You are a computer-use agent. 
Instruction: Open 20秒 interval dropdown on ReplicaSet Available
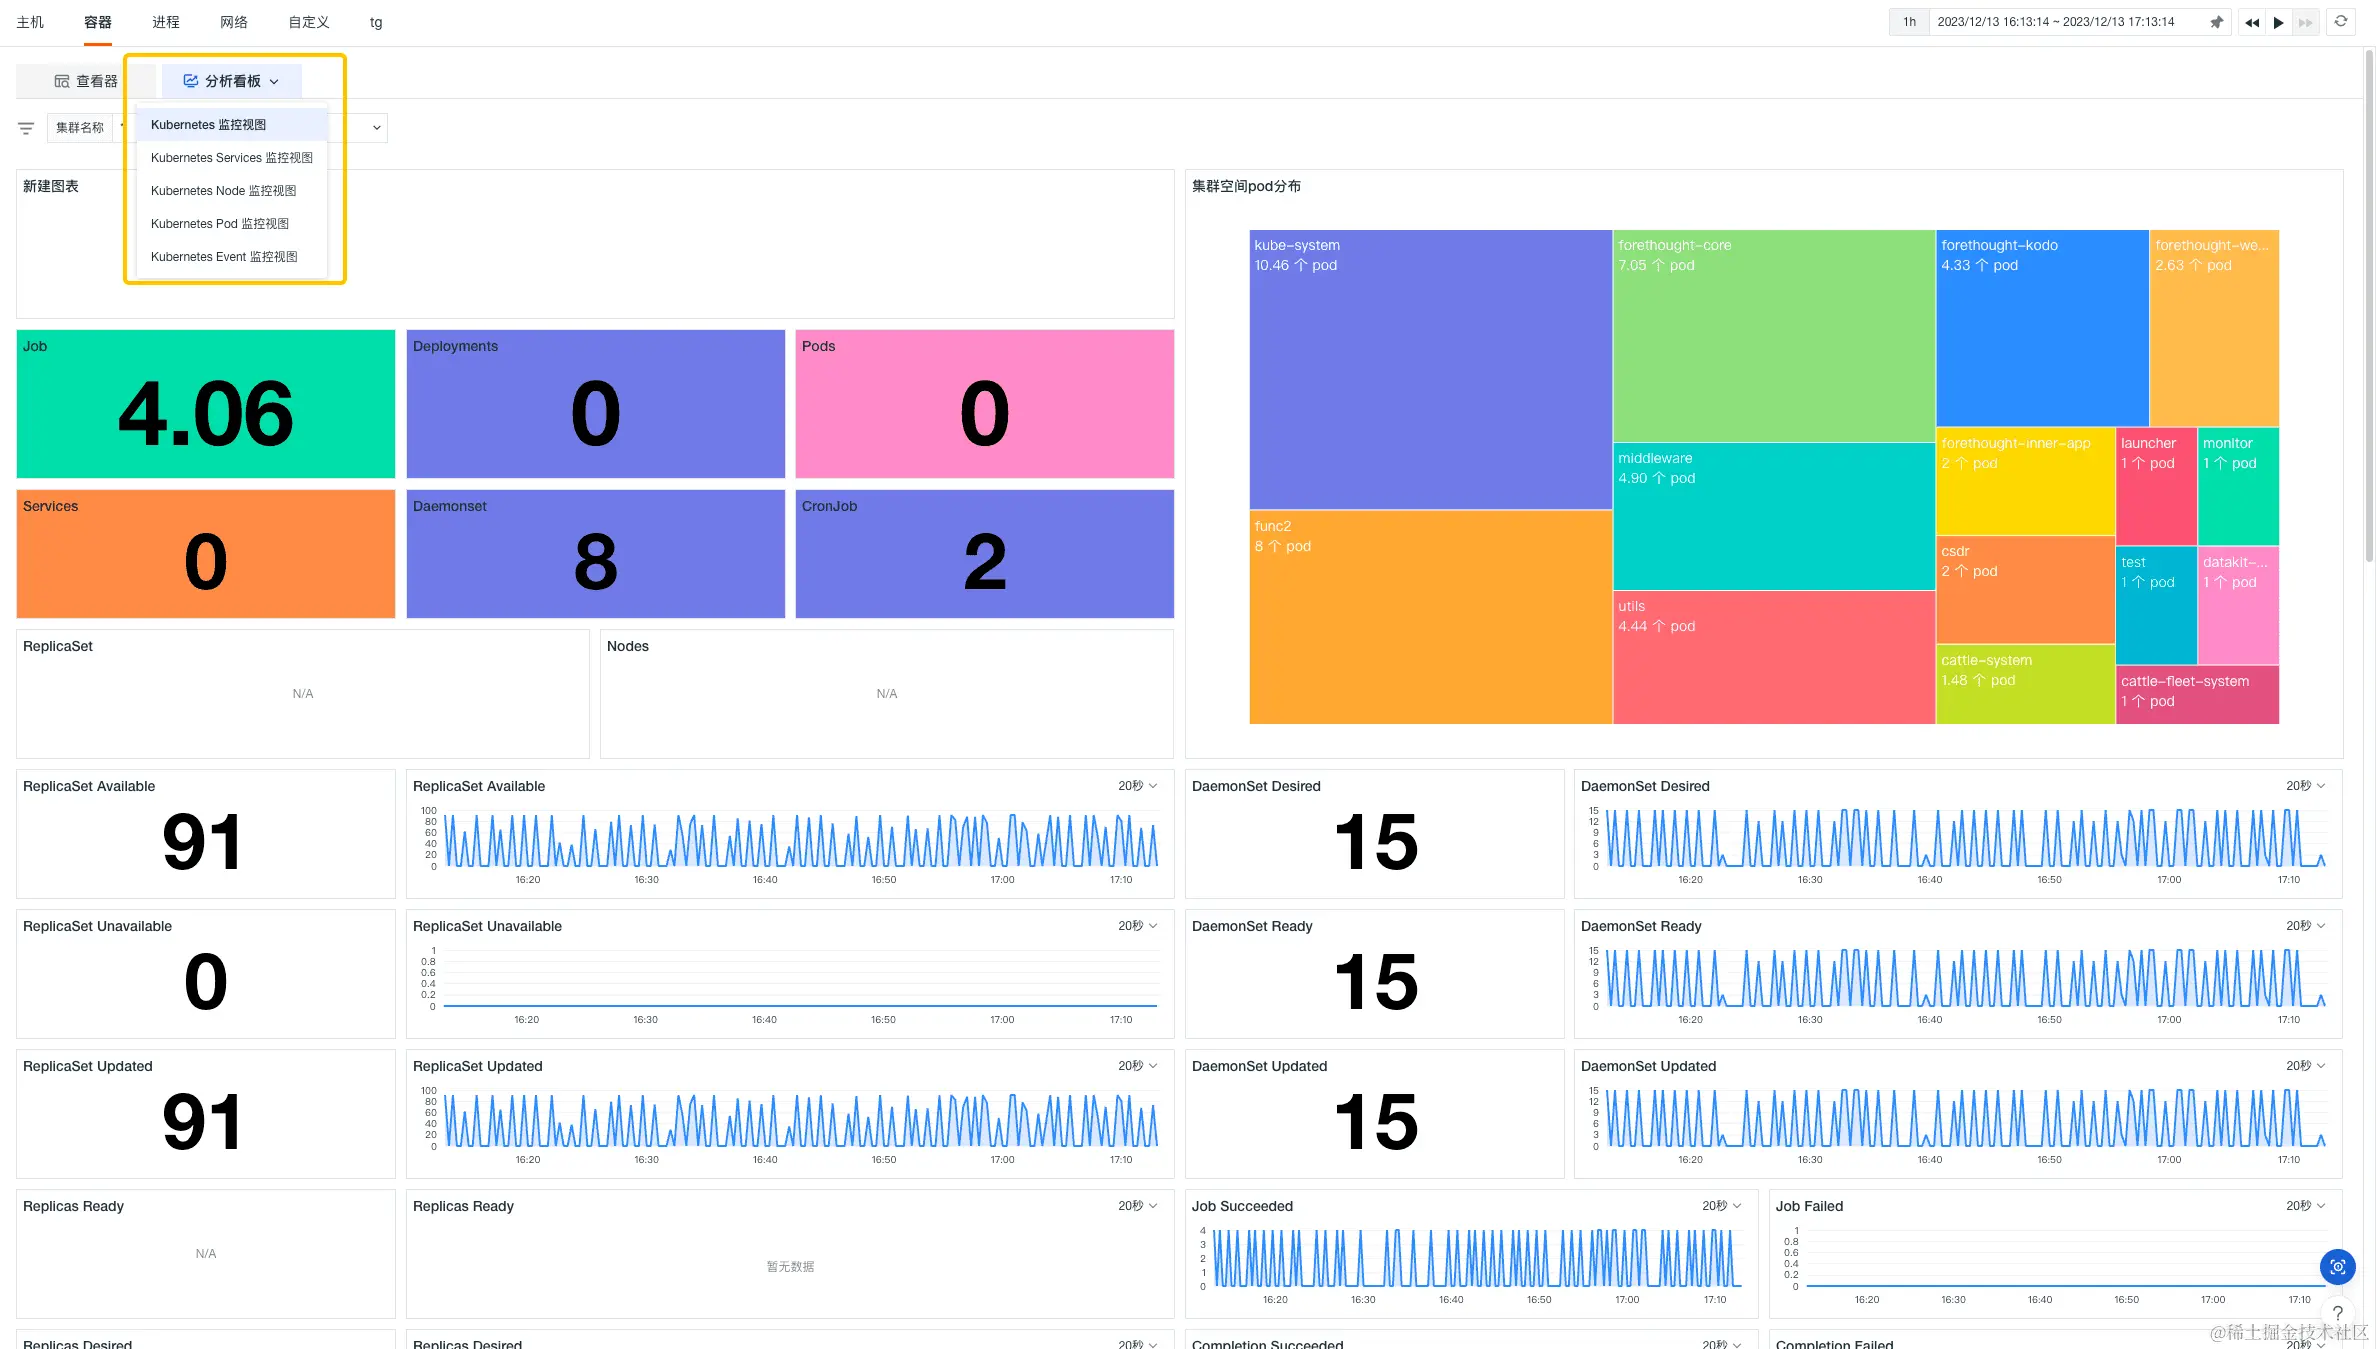click(1137, 786)
